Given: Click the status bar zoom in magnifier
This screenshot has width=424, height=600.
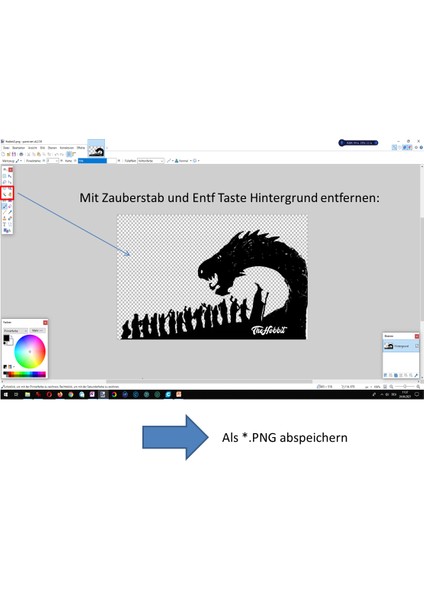Looking at the screenshot, I should [418, 386].
